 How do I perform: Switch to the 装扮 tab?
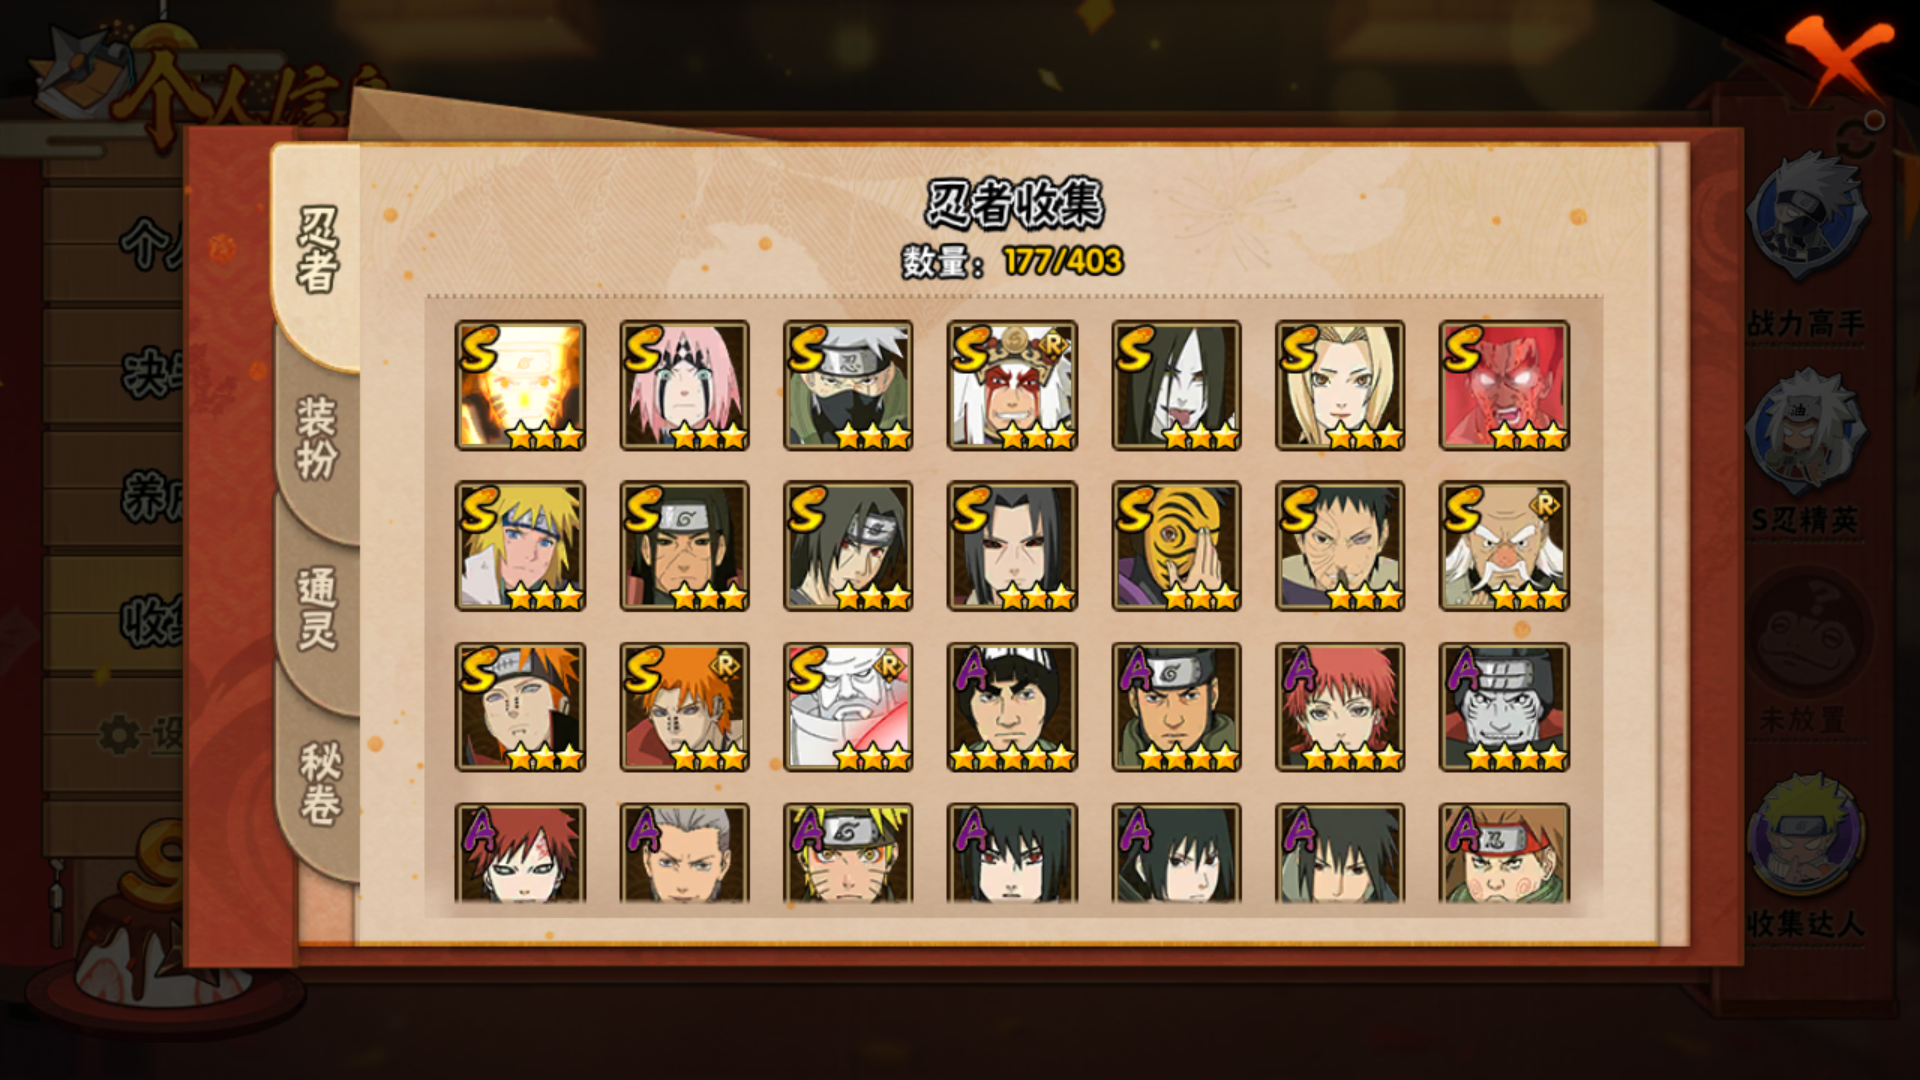click(x=317, y=438)
